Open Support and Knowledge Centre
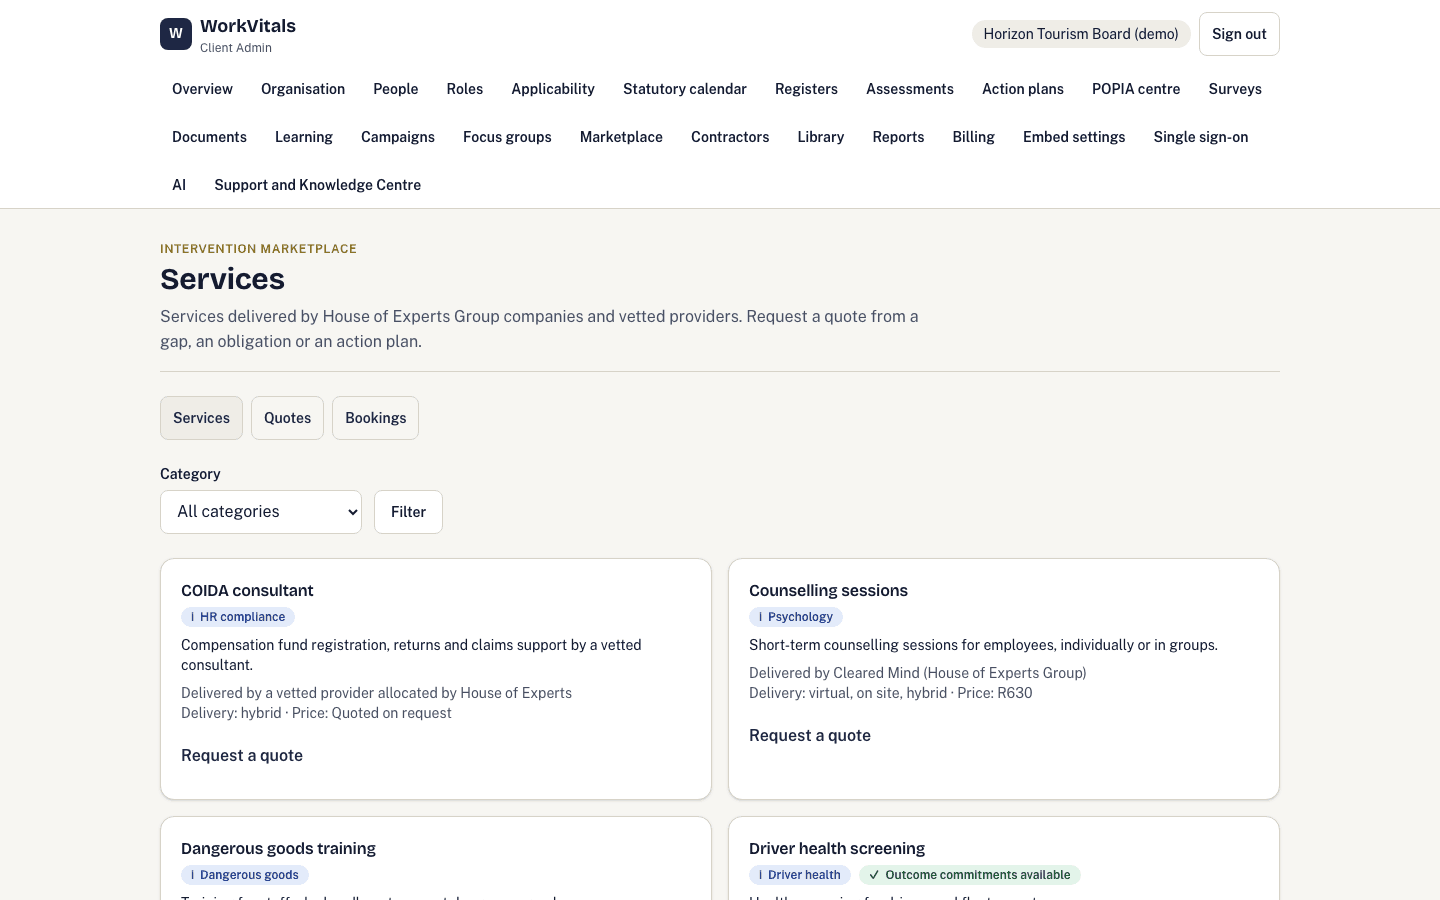Image resolution: width=1440 pixels, height=900 pixels. click(317, 185)
